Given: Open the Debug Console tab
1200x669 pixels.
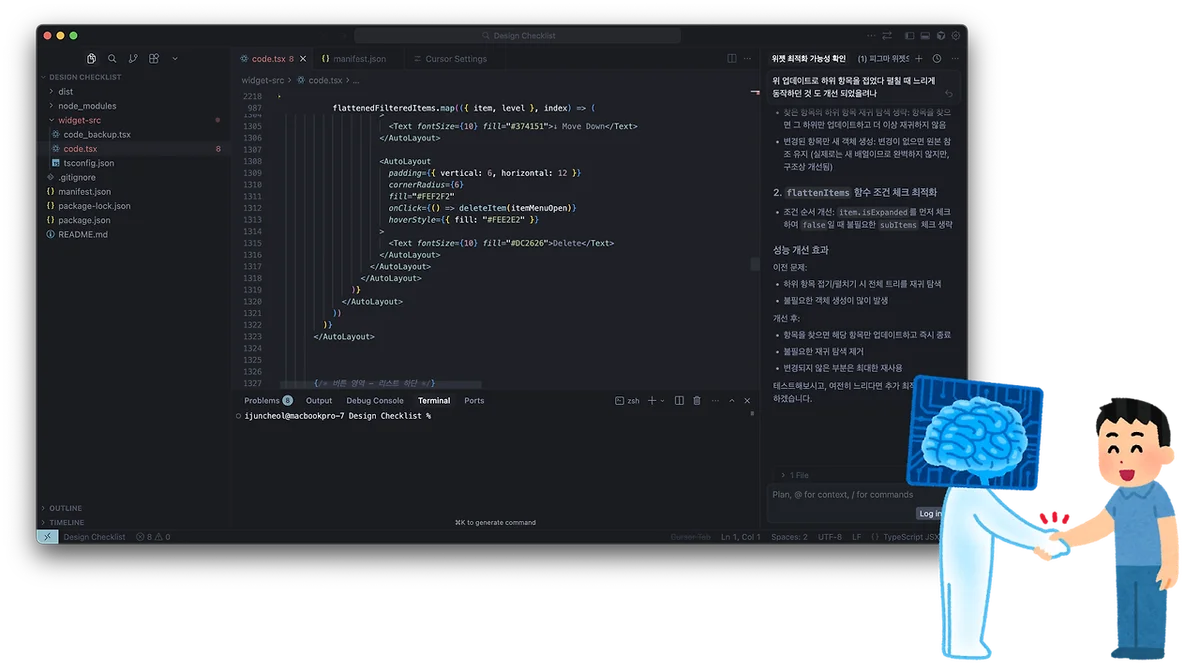Looking at the screenshot, I should [x=375, y=401].
